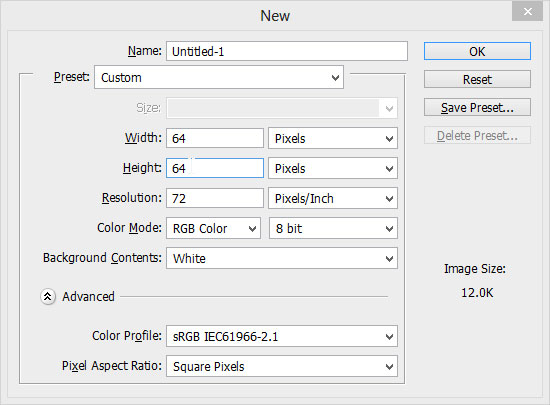Screen dimensions: 550x405
Task: Open Pixel Aspect Ratio Square Pixels dropdown
Action: pyautogui.click(x=282, y=366)
